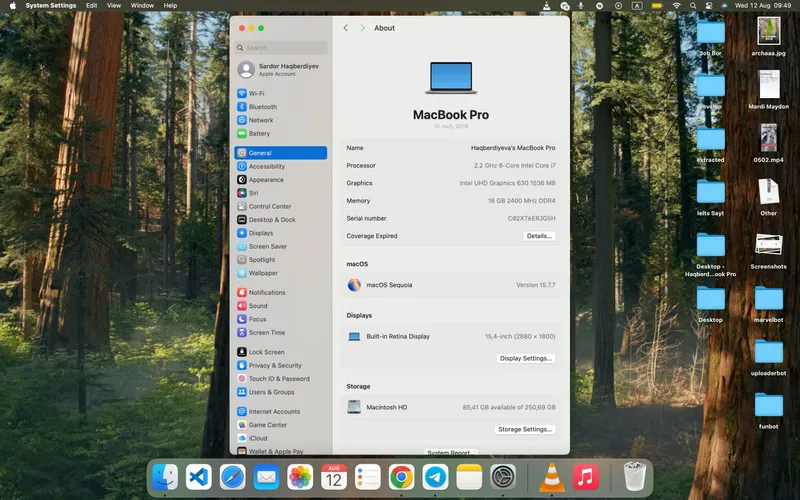Open Storage Settings button
The image size is (800, 500).
524,429
